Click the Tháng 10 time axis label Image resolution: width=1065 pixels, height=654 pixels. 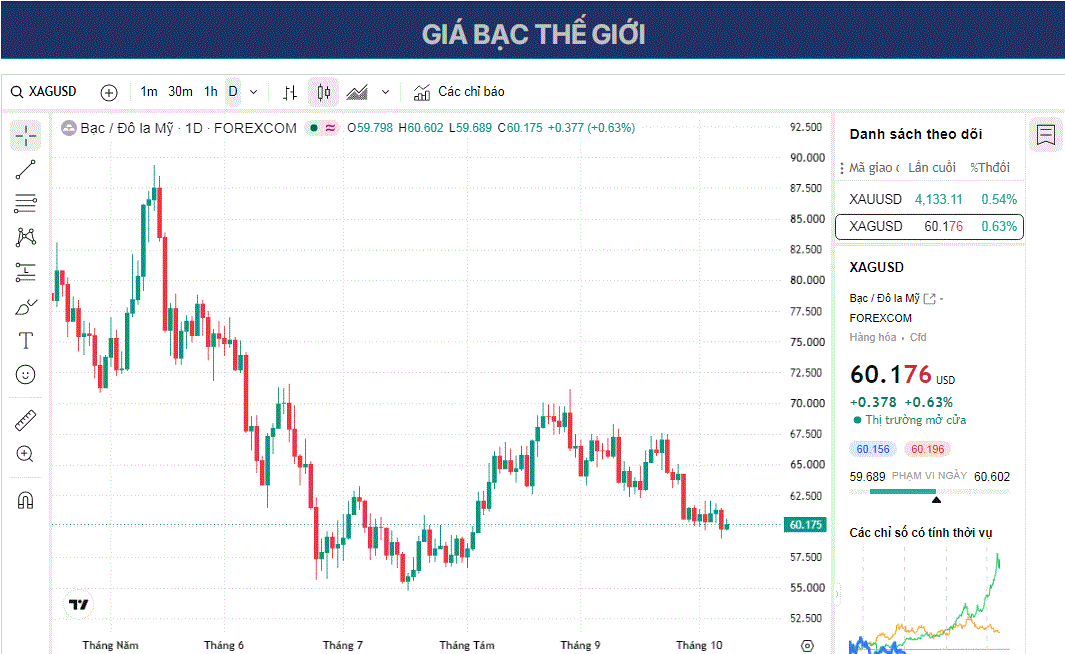[699, 645]
